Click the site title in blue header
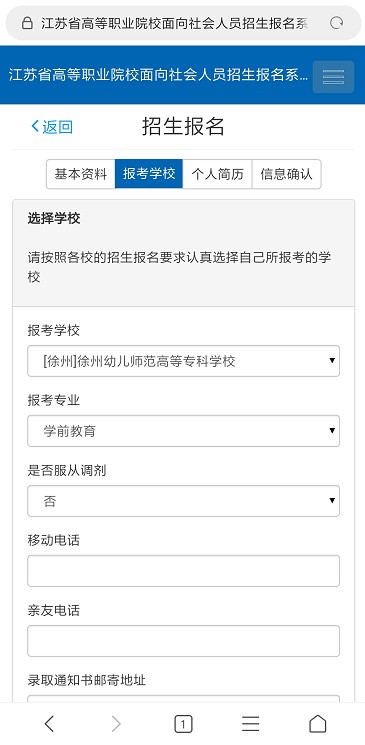Viewport: 365px width, 745px height. point(158,75)
